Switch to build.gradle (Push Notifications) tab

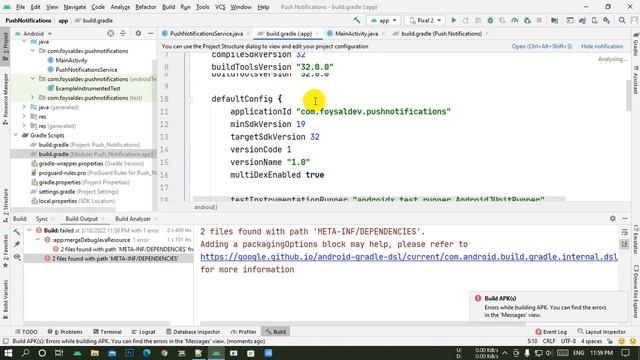441,33
